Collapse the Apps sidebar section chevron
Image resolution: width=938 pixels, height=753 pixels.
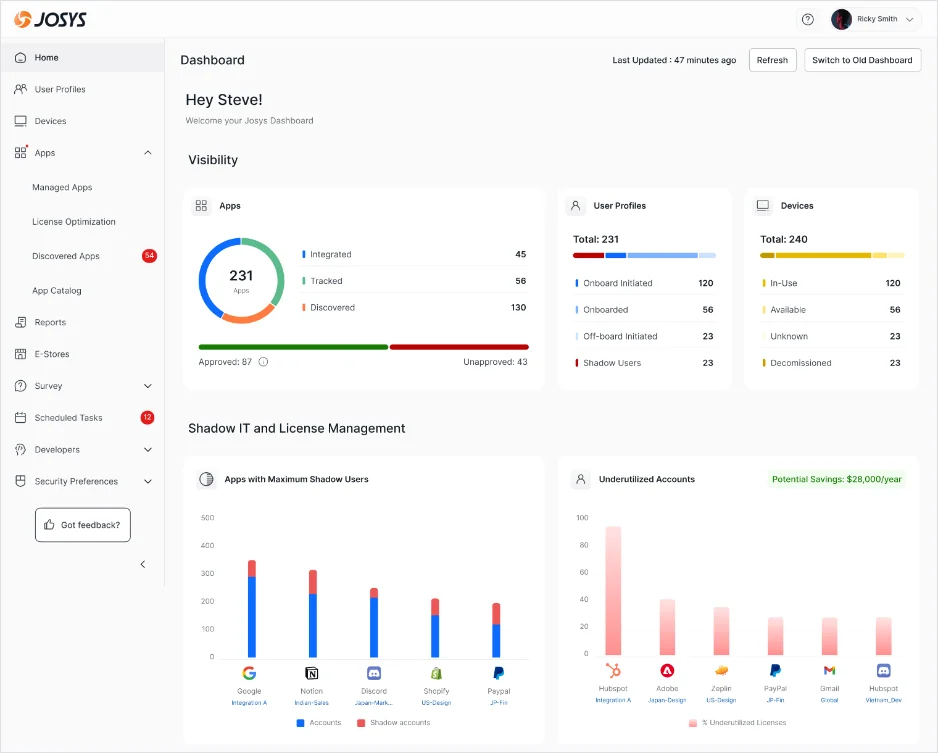pos(148,153)
